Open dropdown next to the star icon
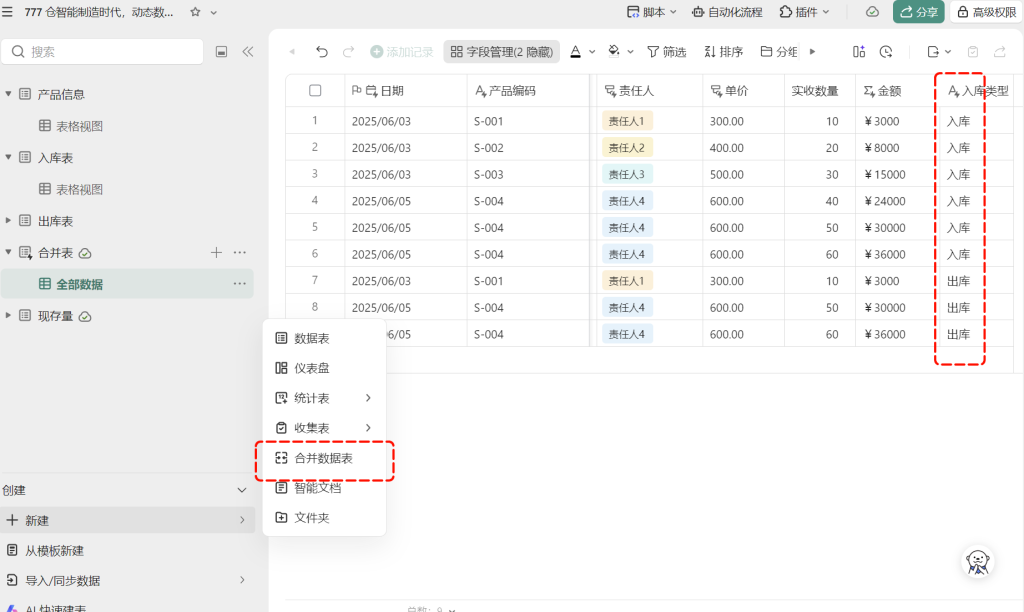 [x=214, y=12]
